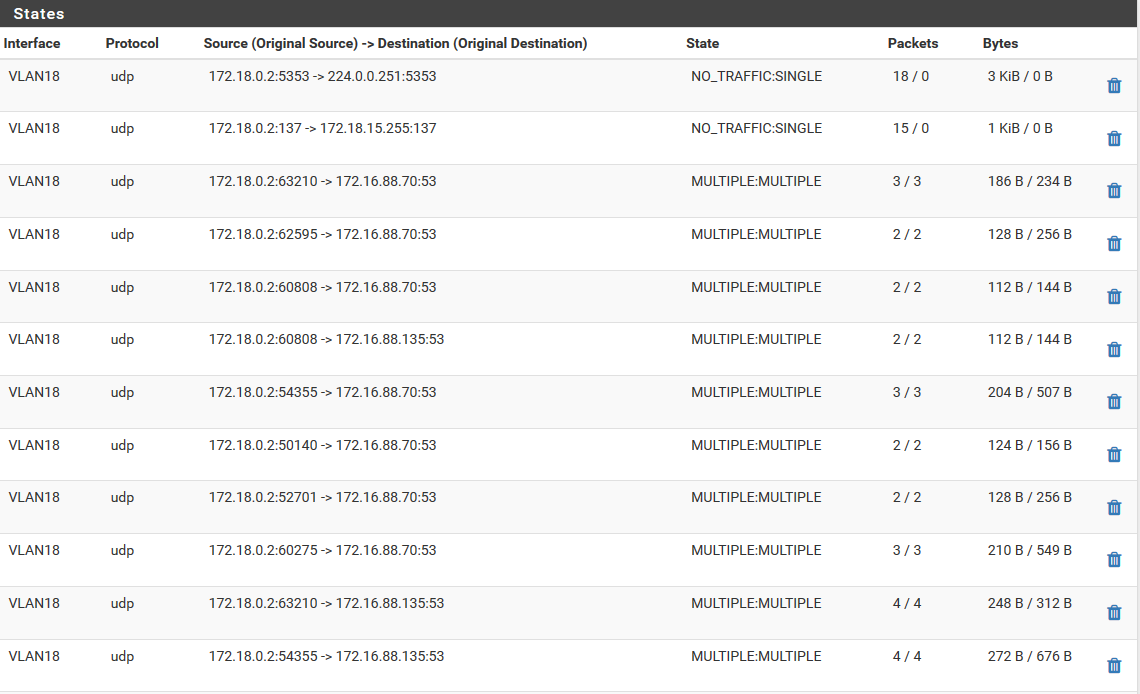Screen dimensions: 1140x694
Task: Click MULTIPLE:MULTIPLE in the 62595 row
Action: [756, 235]
